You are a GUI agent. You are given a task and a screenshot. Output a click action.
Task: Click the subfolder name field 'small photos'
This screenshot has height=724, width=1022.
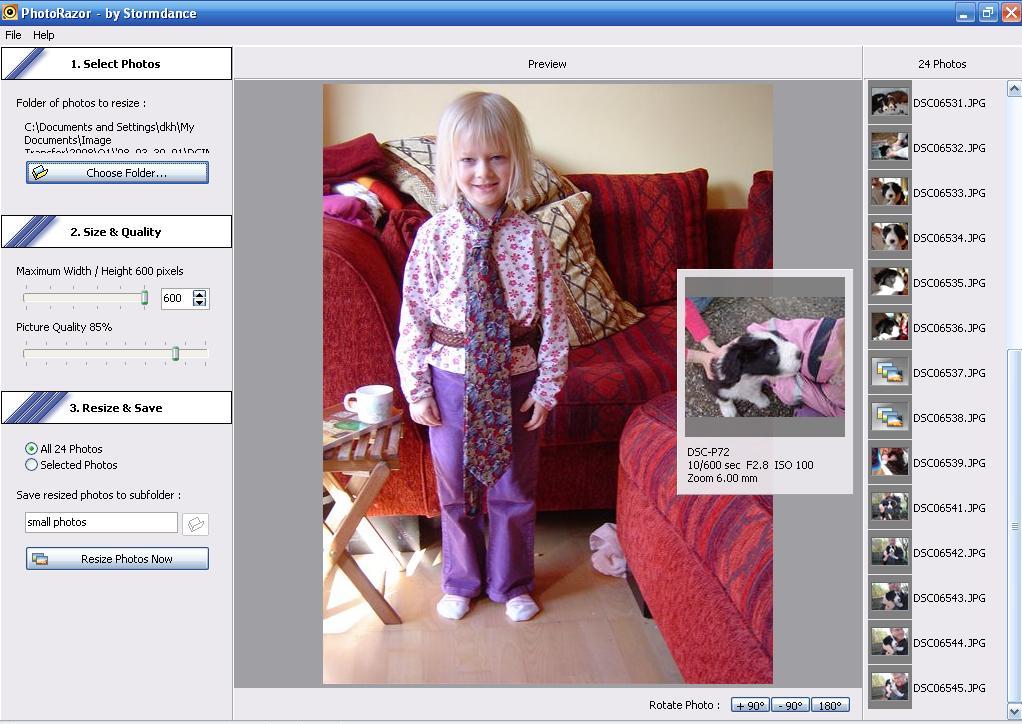click(101, 522)
